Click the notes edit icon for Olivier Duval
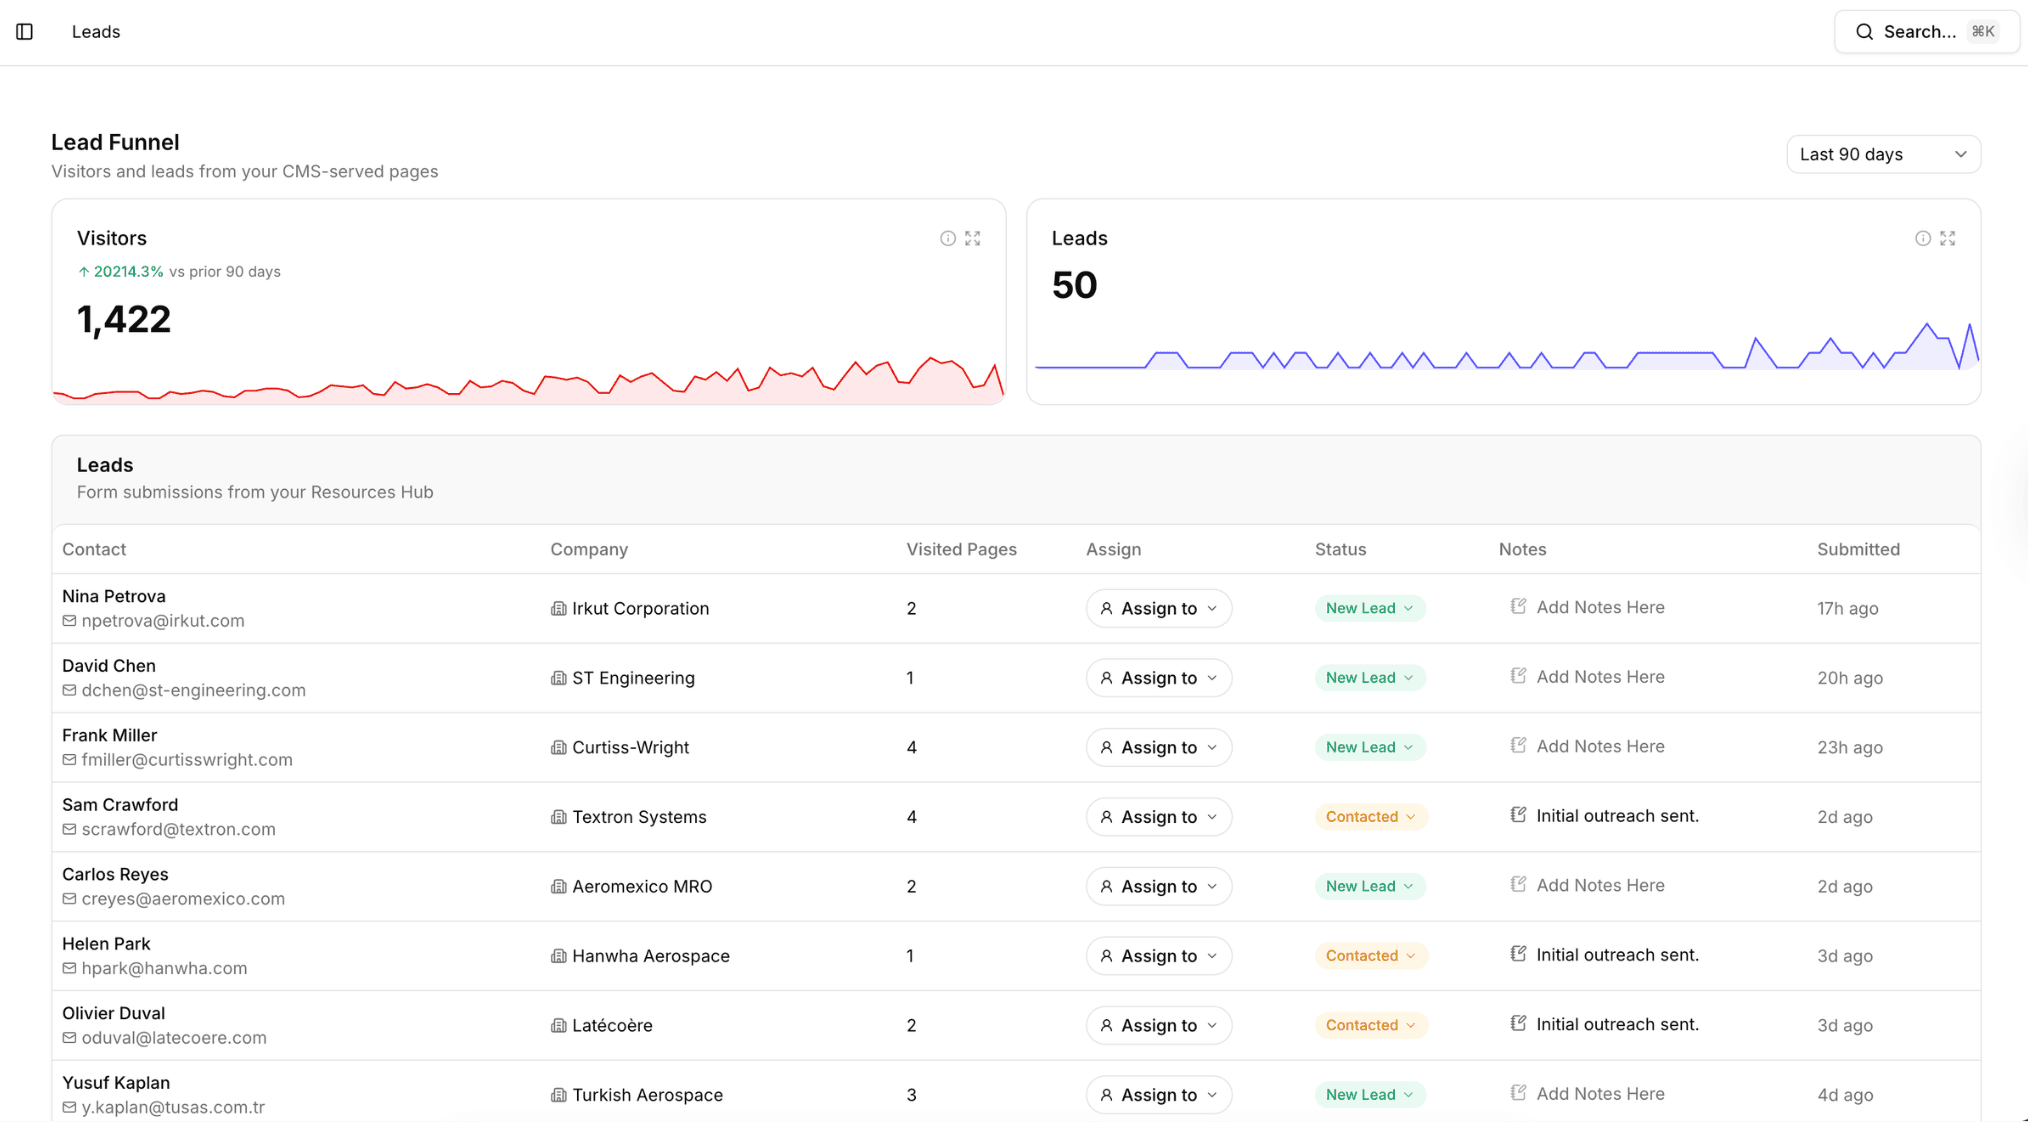Viewport: 2028px width, 1122px height. point(1518,1023)
